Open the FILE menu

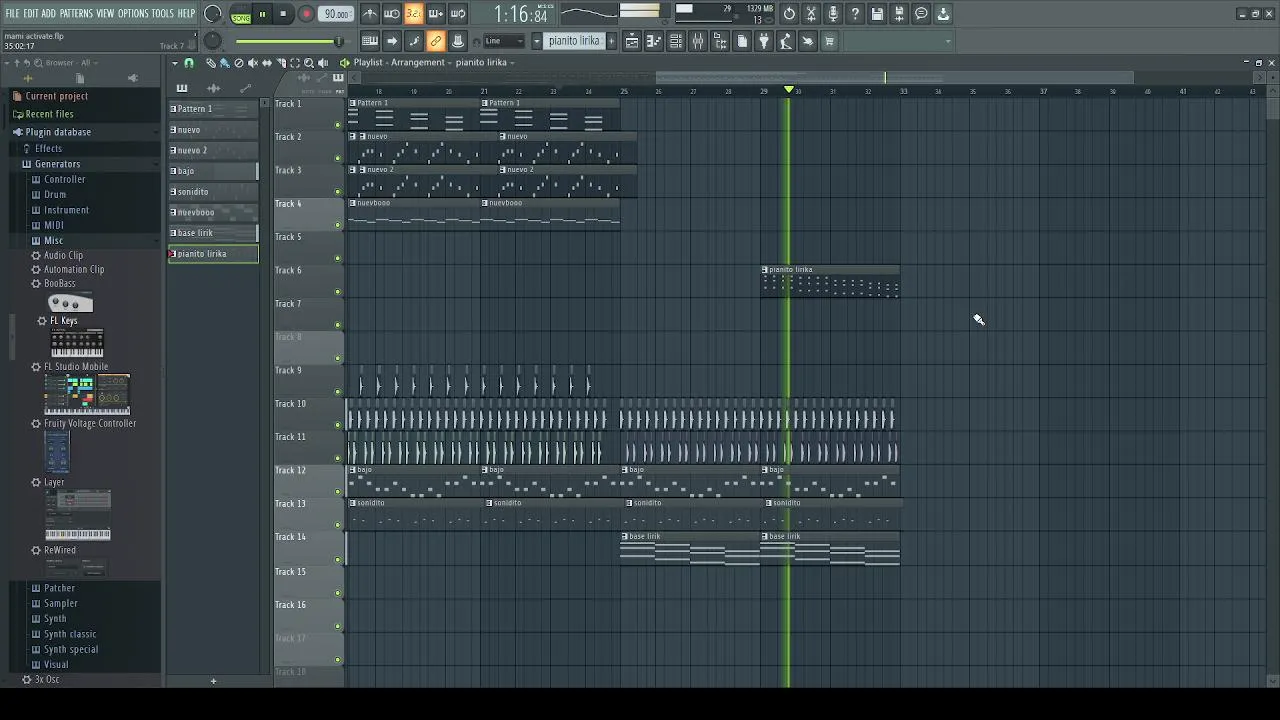tap(12, 13)
